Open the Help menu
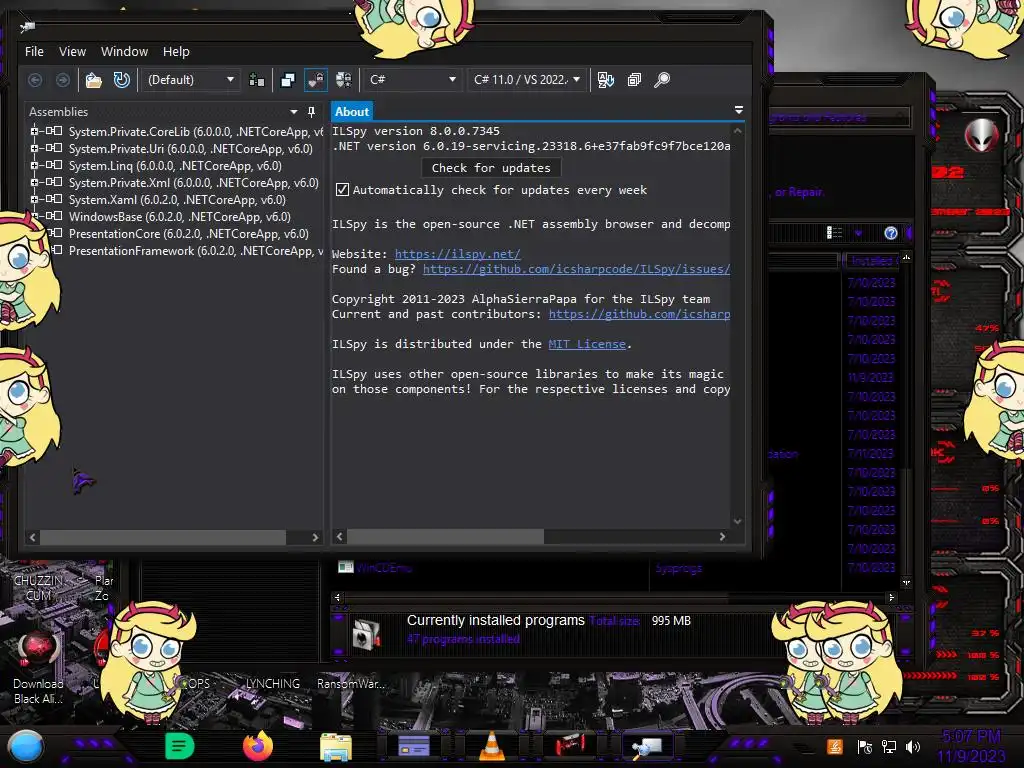The image size is (1024, 768). click(176, 52)
